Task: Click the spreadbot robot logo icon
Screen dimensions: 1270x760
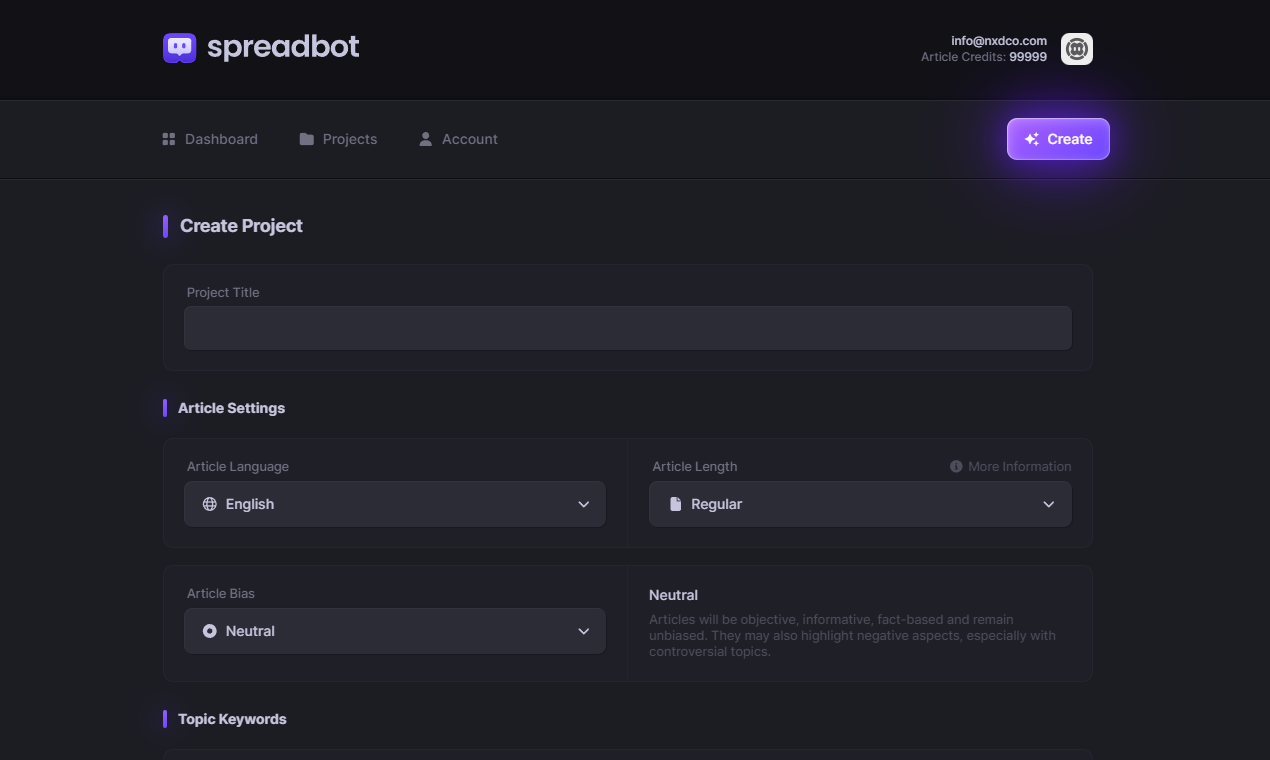Action: [x=180, y=47]
